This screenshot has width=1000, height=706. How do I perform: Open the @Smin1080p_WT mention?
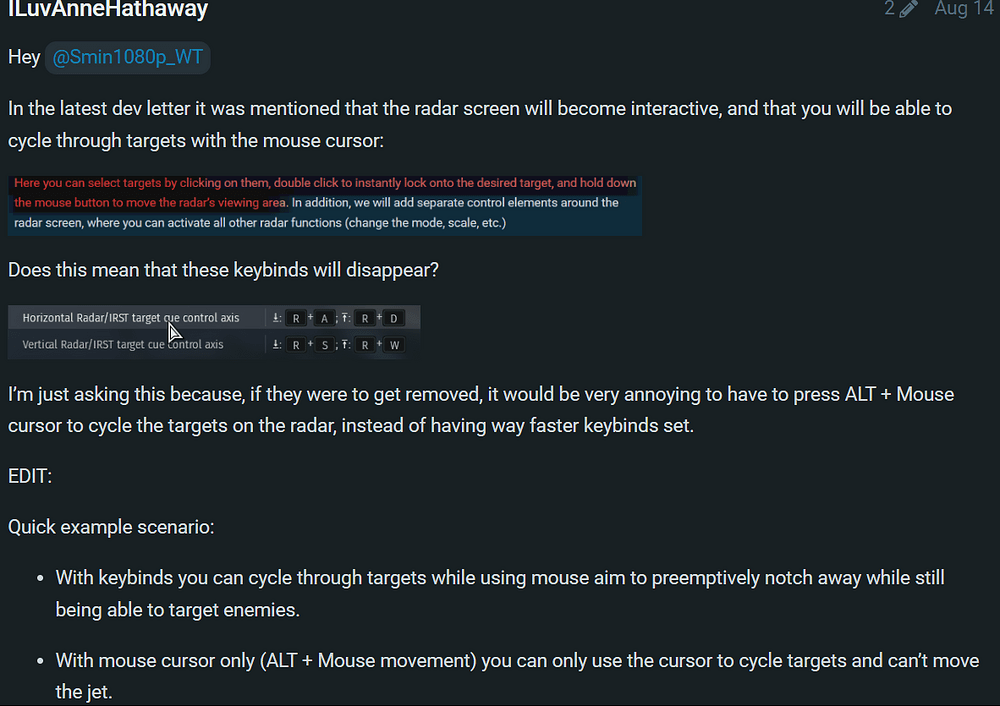(125, 57)
